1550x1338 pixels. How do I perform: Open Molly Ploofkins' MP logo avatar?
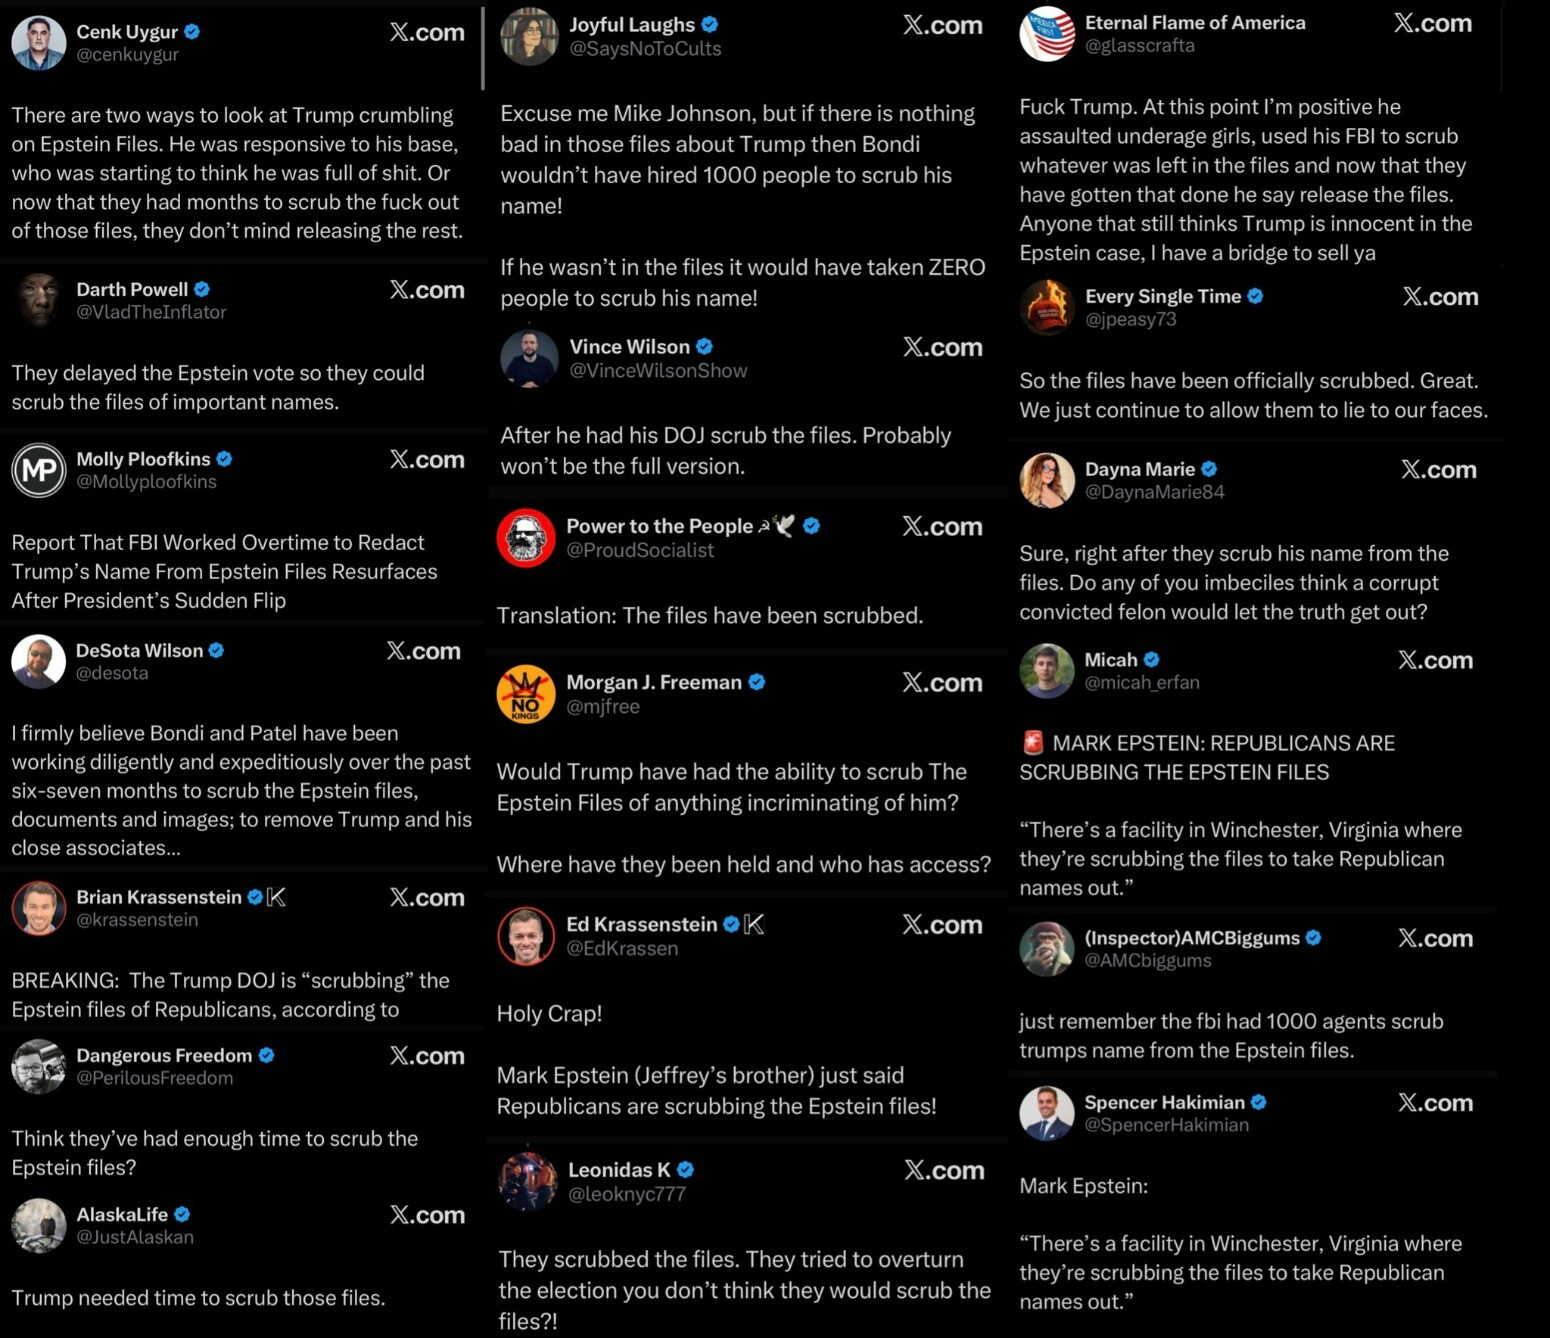(x=39, y=470)
